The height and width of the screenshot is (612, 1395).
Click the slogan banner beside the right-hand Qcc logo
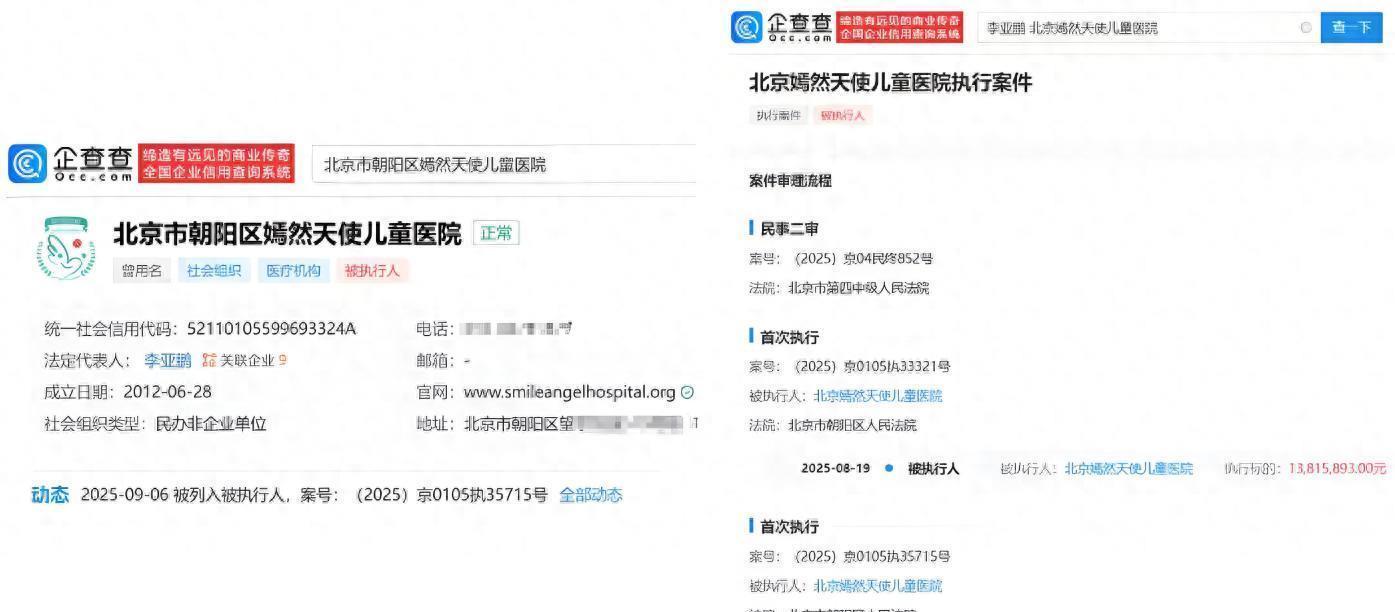click(901, 27)
